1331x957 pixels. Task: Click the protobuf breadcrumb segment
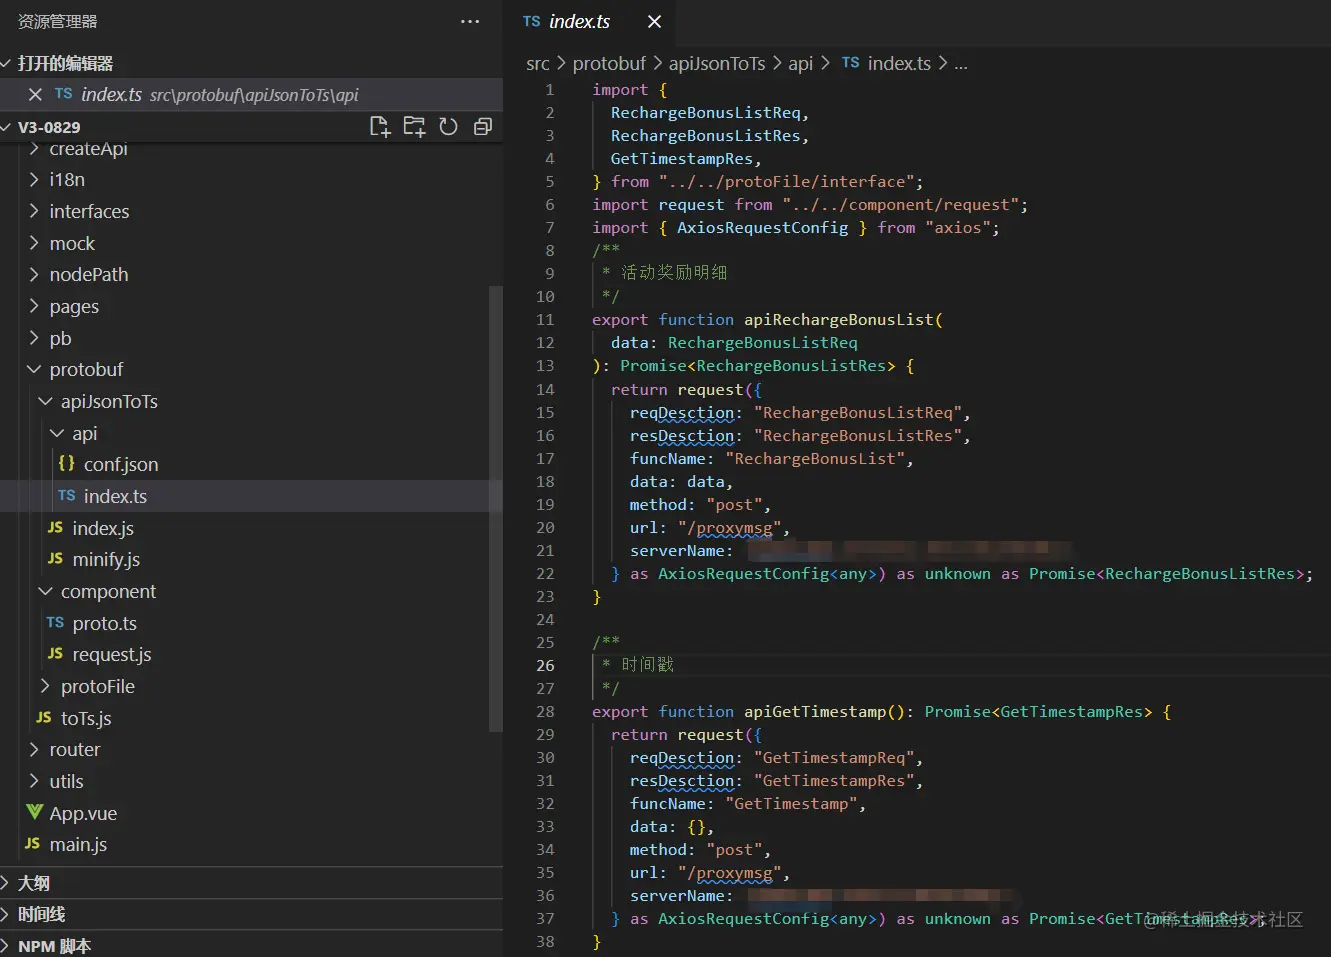[x=609, y=64]
